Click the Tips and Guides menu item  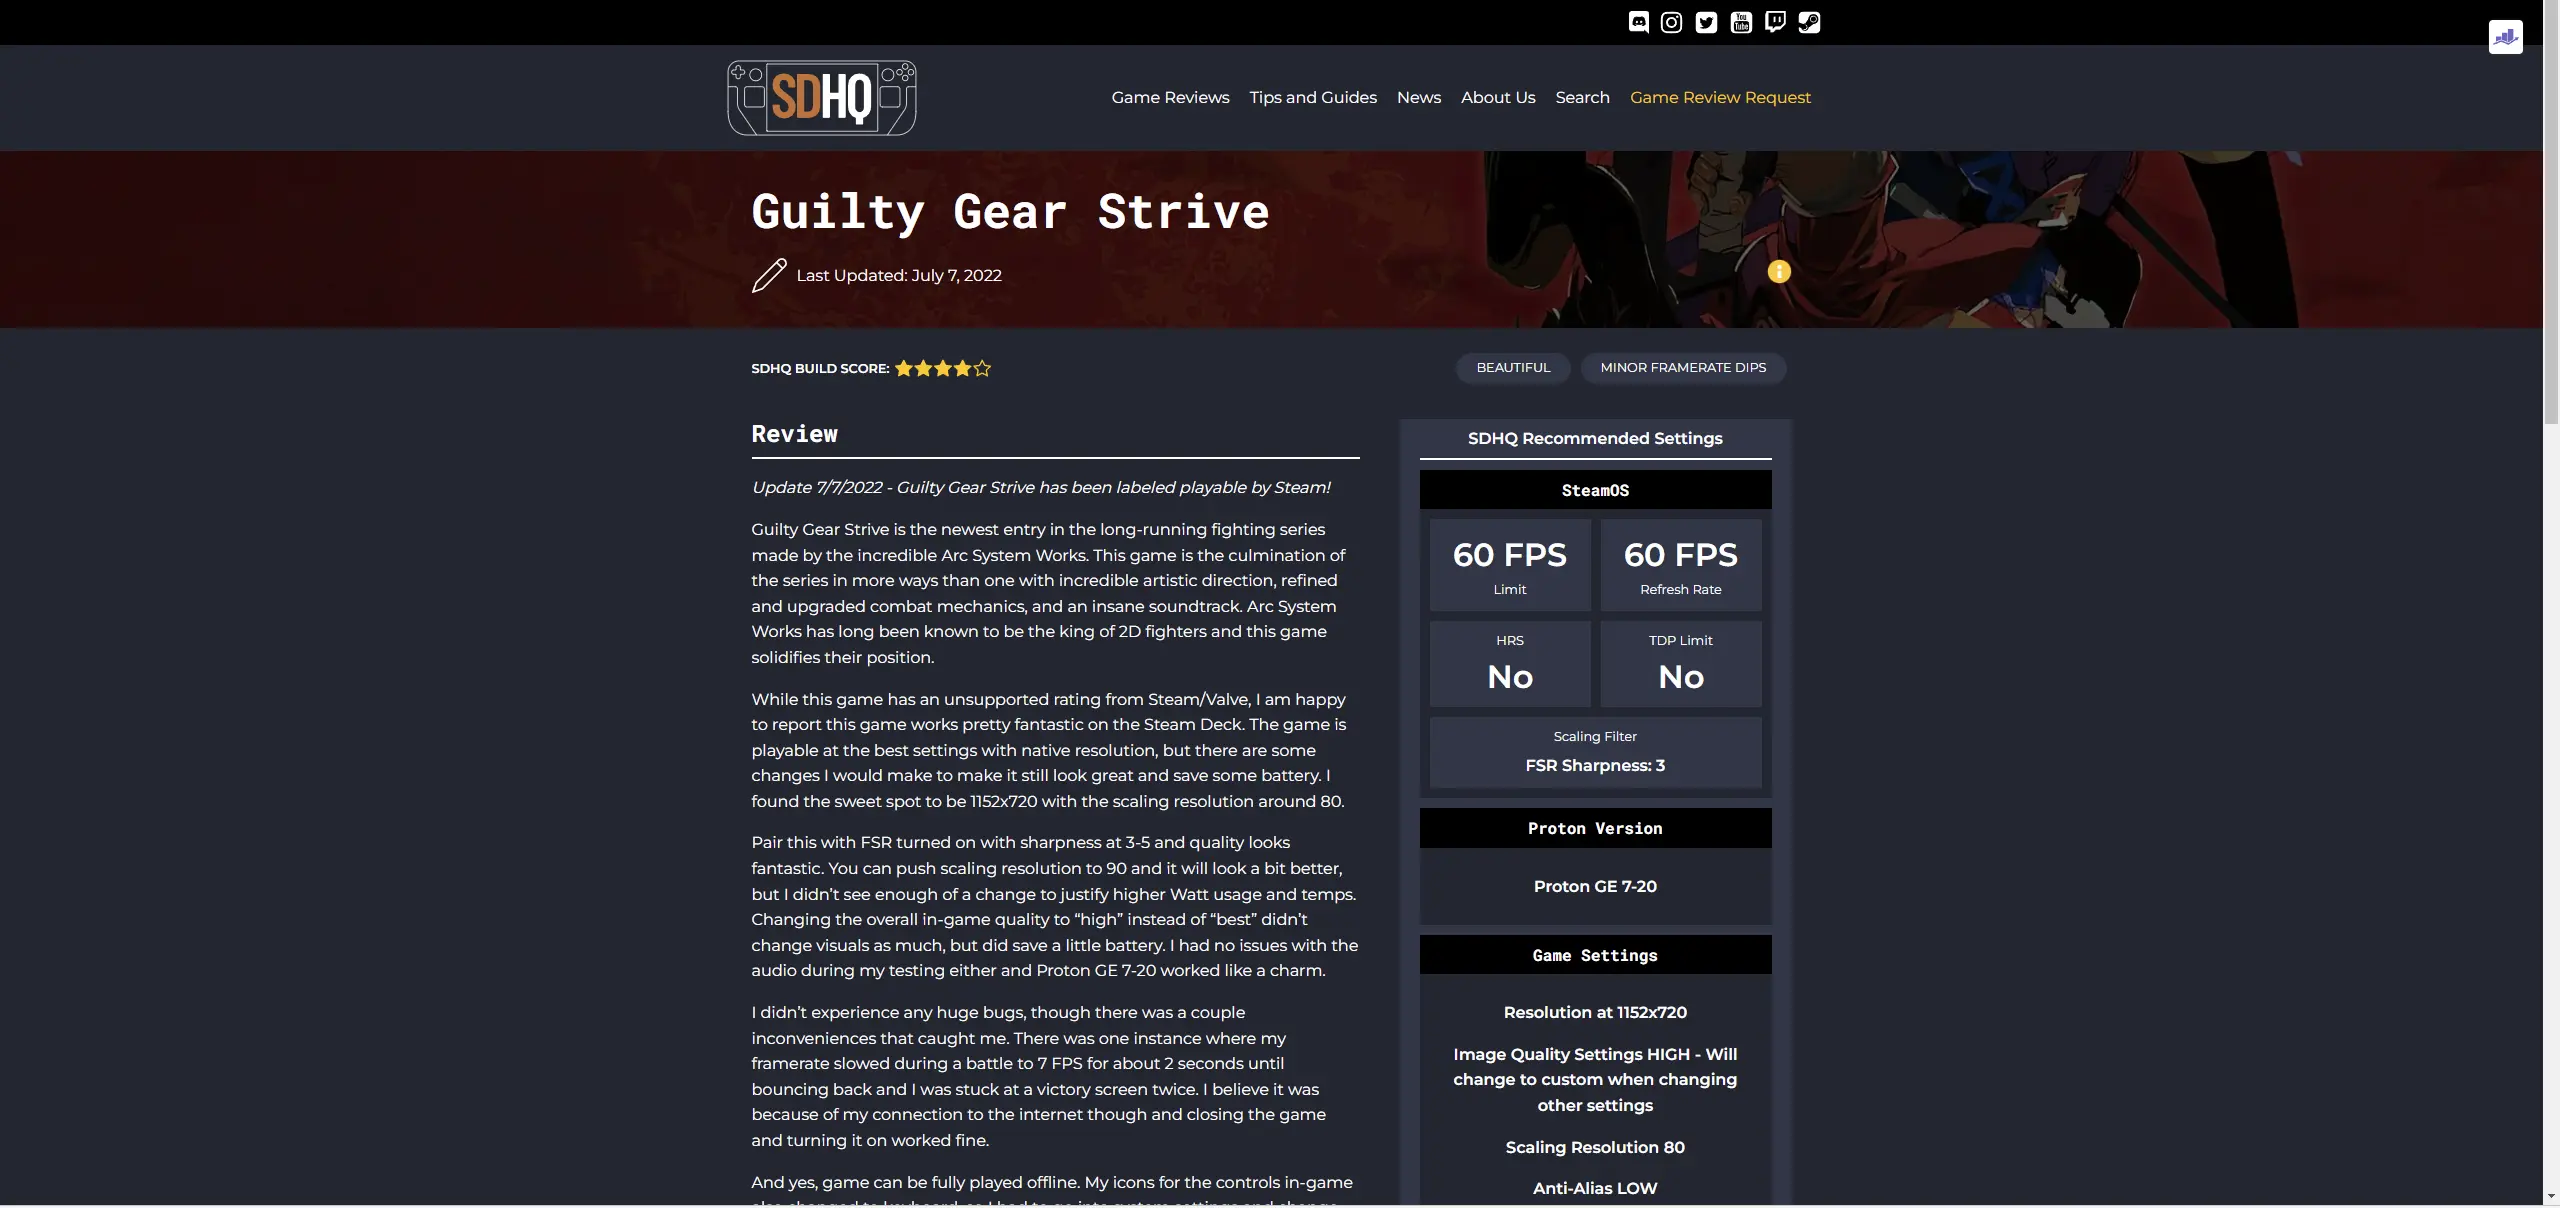(1314, 98)
